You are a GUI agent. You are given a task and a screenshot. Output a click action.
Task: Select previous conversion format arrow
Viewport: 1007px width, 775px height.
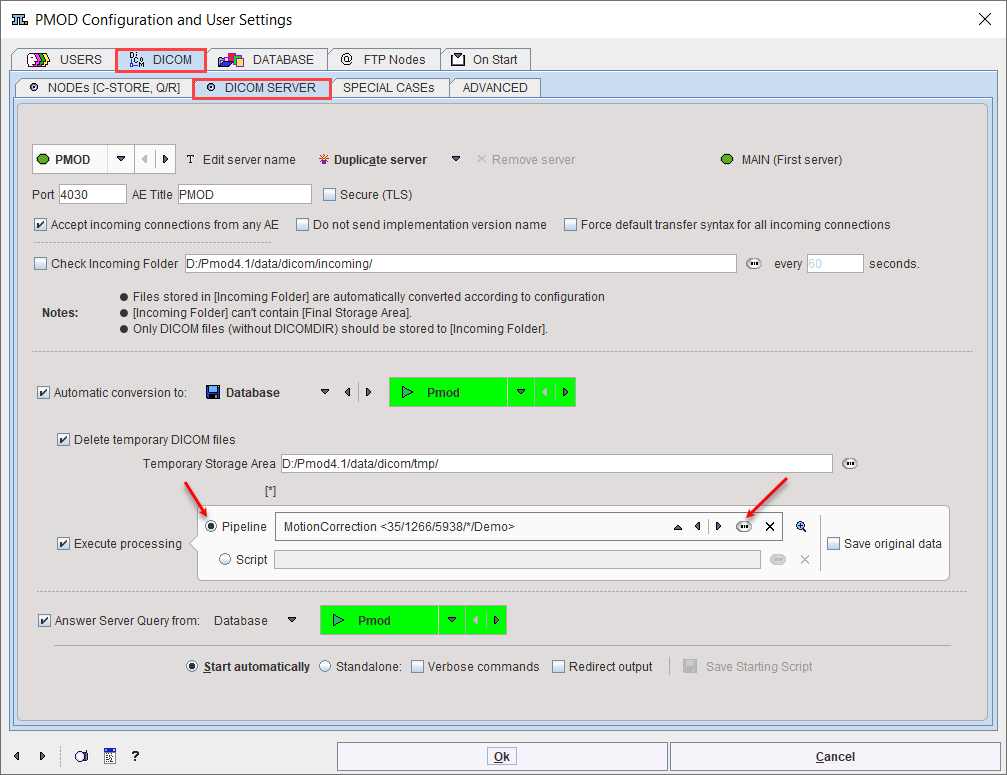point(347,392)
